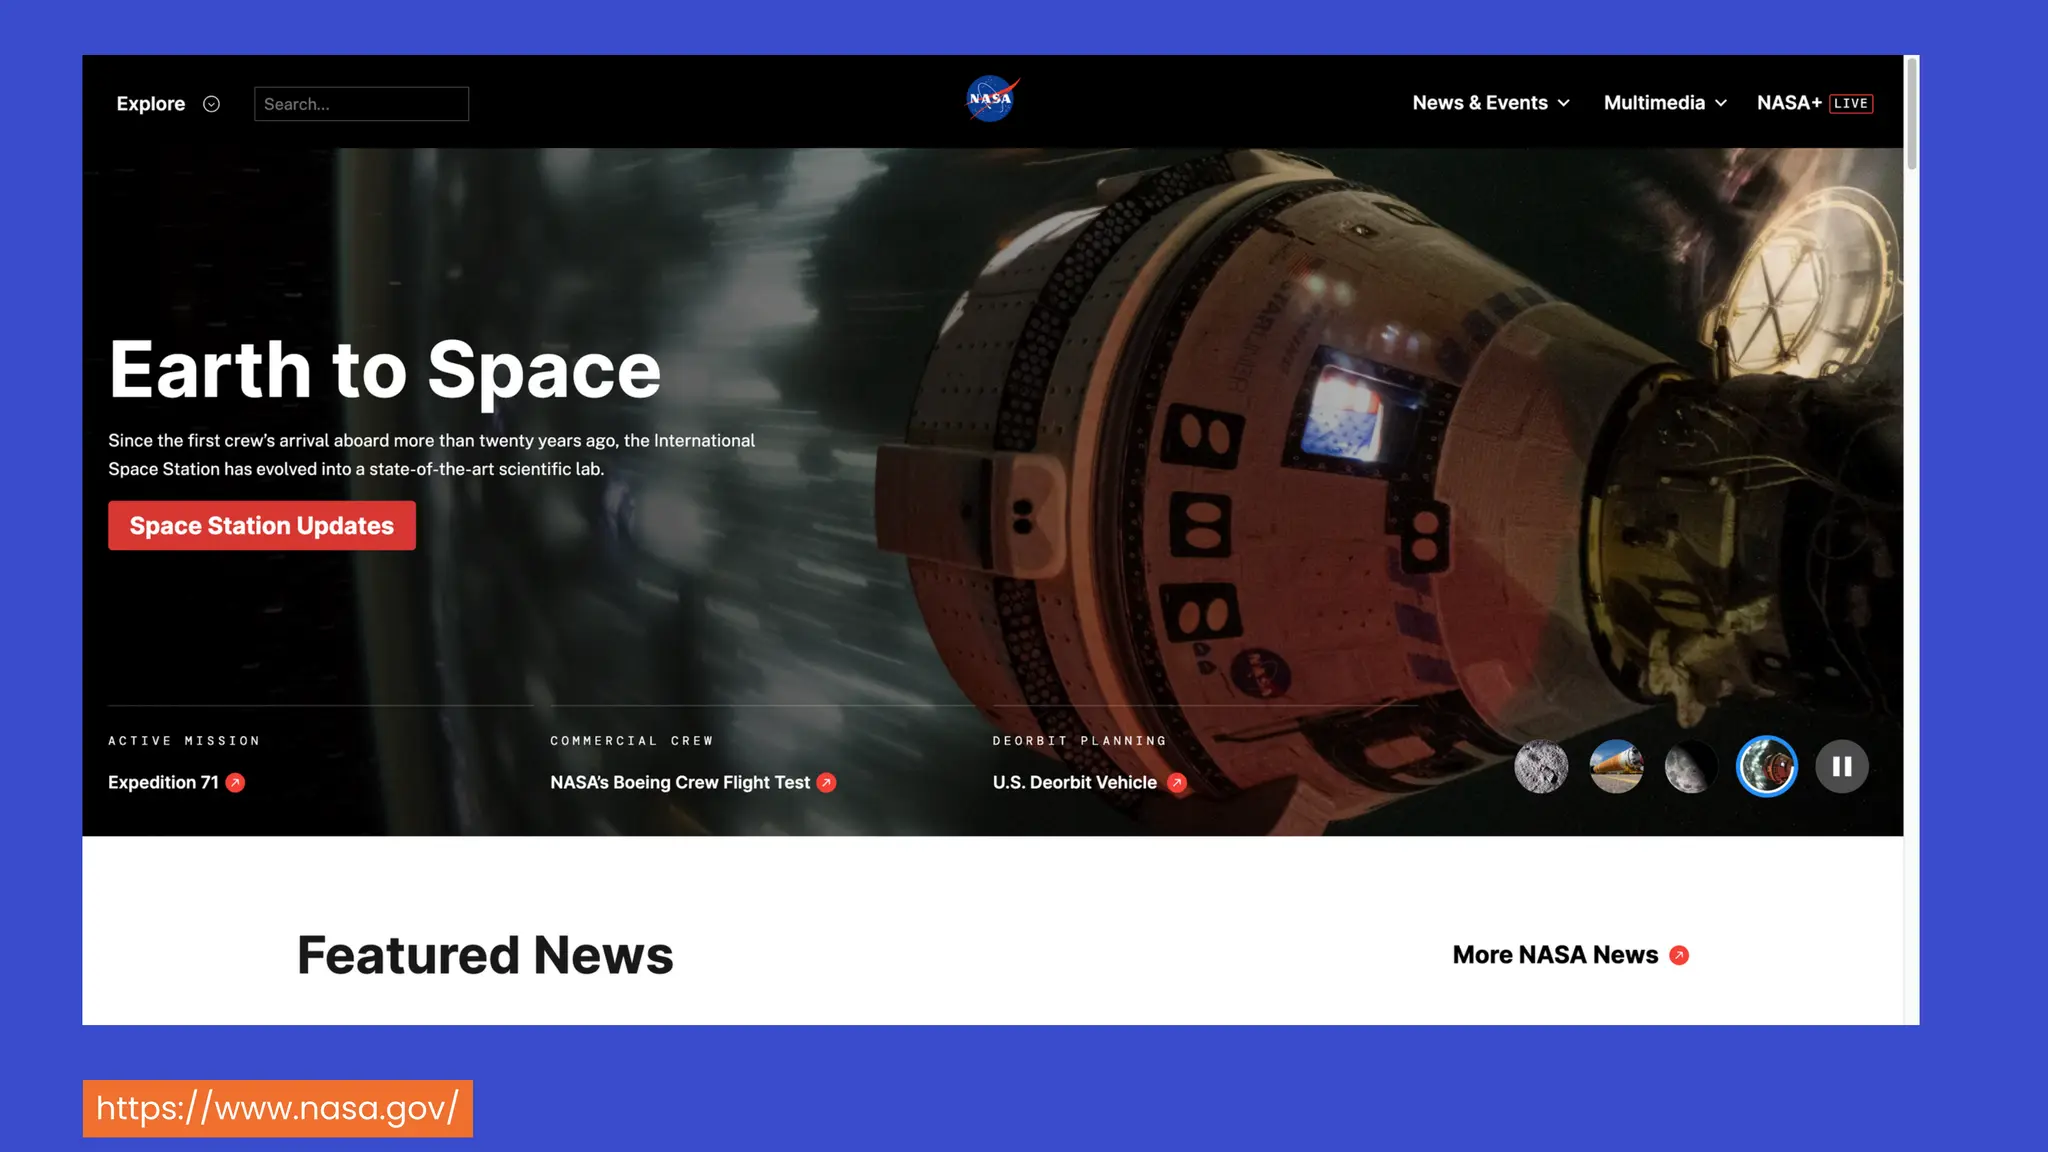Open the Expedition 71 link
This screenshot has width=2048, height=1152.
coord(176,782)
